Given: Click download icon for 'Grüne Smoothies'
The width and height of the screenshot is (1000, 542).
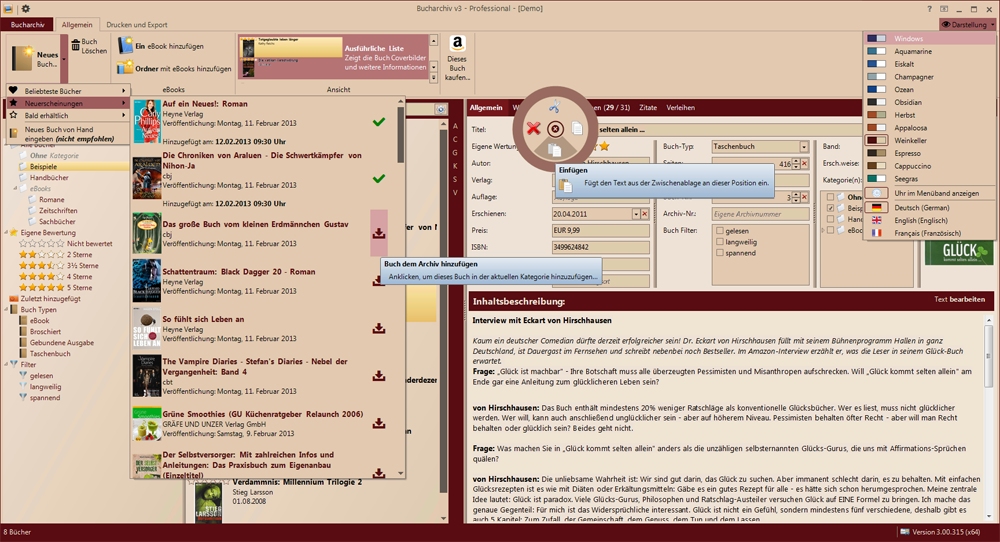Looking at the screenshot, I should point(379,423).
